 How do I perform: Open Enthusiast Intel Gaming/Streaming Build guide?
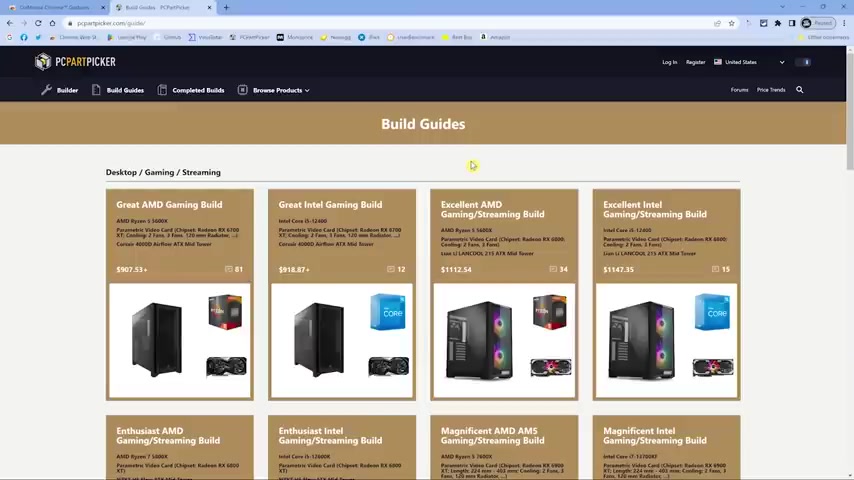330,436
